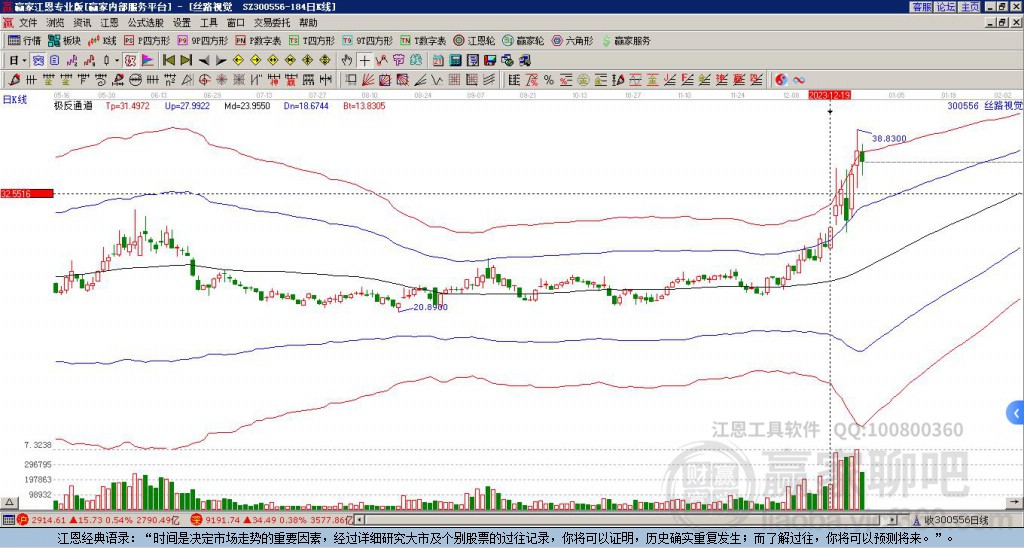Image resolution: width=1024 pixels, height=548 pixels.
Task: Jump to last bar icon
Action: pos(186,61)
